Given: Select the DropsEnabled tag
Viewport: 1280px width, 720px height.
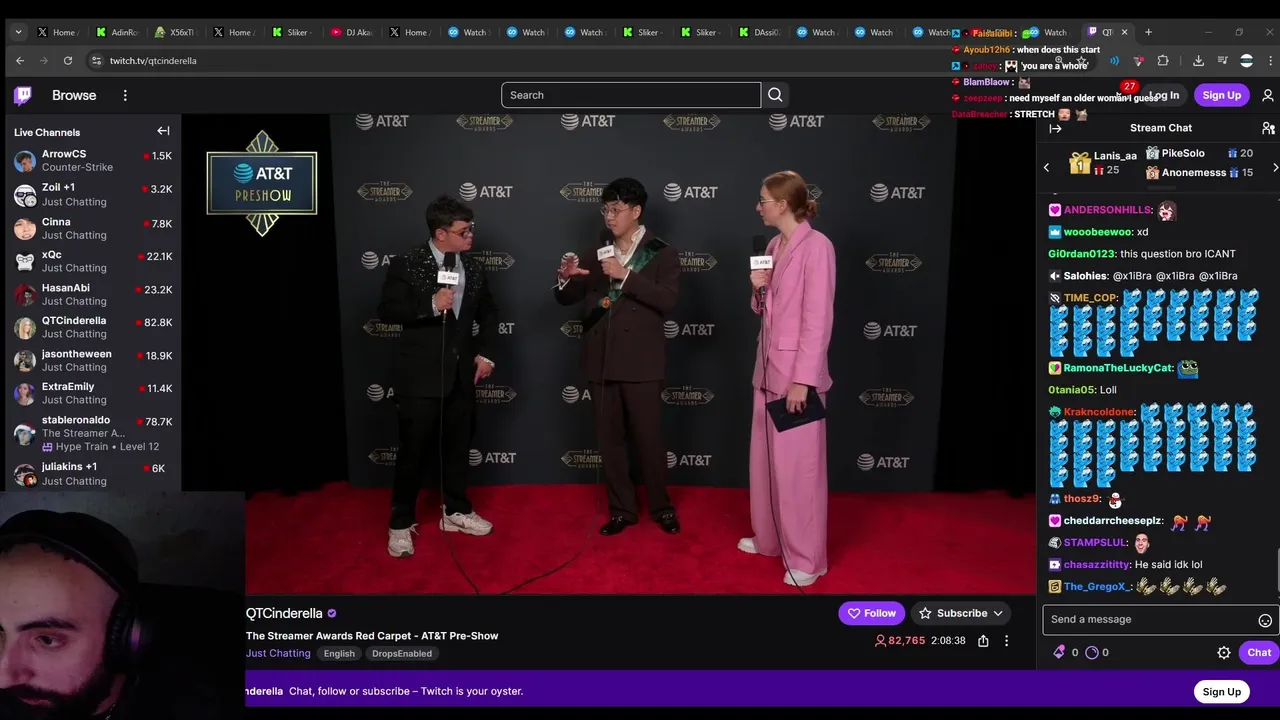Looking at the screenshot, I should click(x=402, y=653).
